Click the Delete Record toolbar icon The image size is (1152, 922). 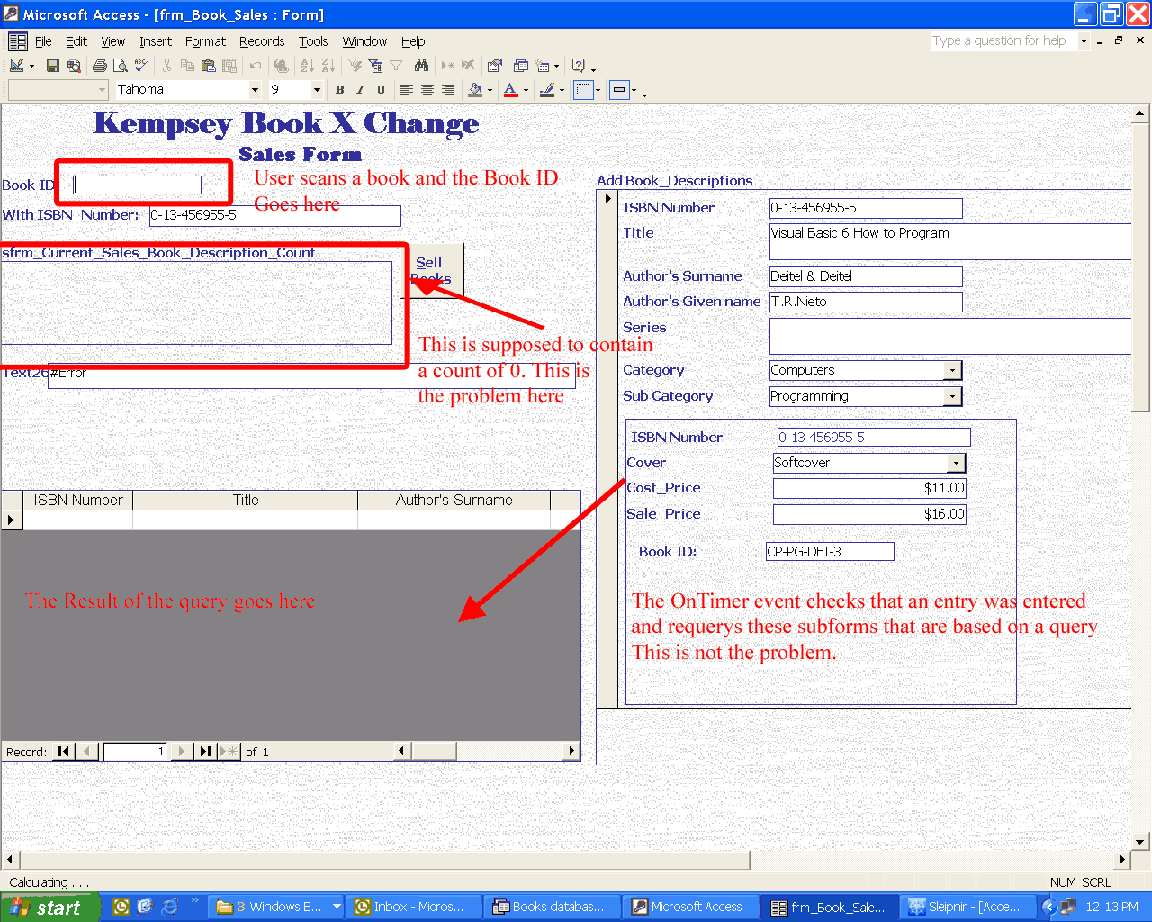(468, 66)
